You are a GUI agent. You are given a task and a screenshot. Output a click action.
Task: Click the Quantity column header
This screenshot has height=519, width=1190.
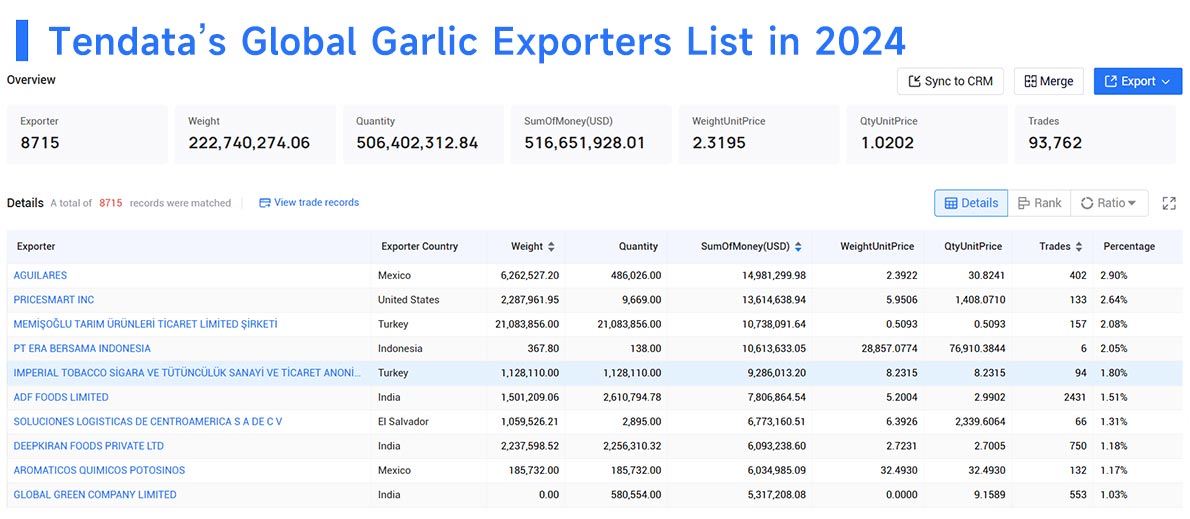click(x=638, y=247)
